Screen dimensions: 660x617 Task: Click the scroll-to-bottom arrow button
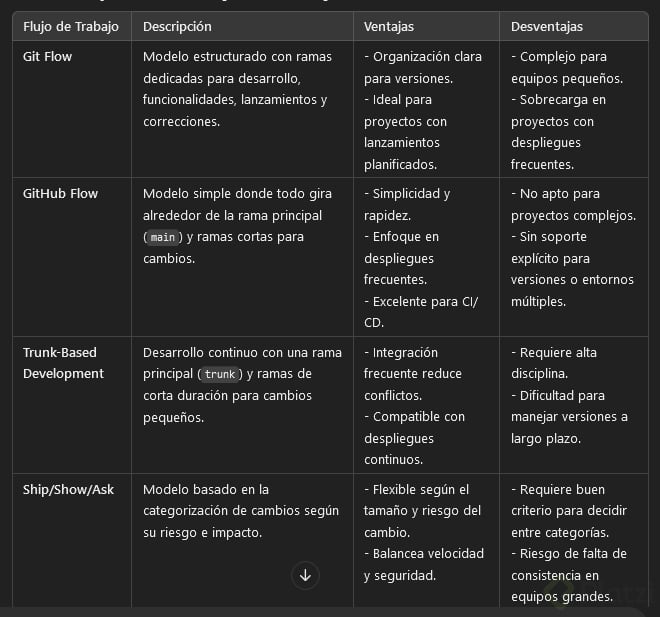point(305,575)
